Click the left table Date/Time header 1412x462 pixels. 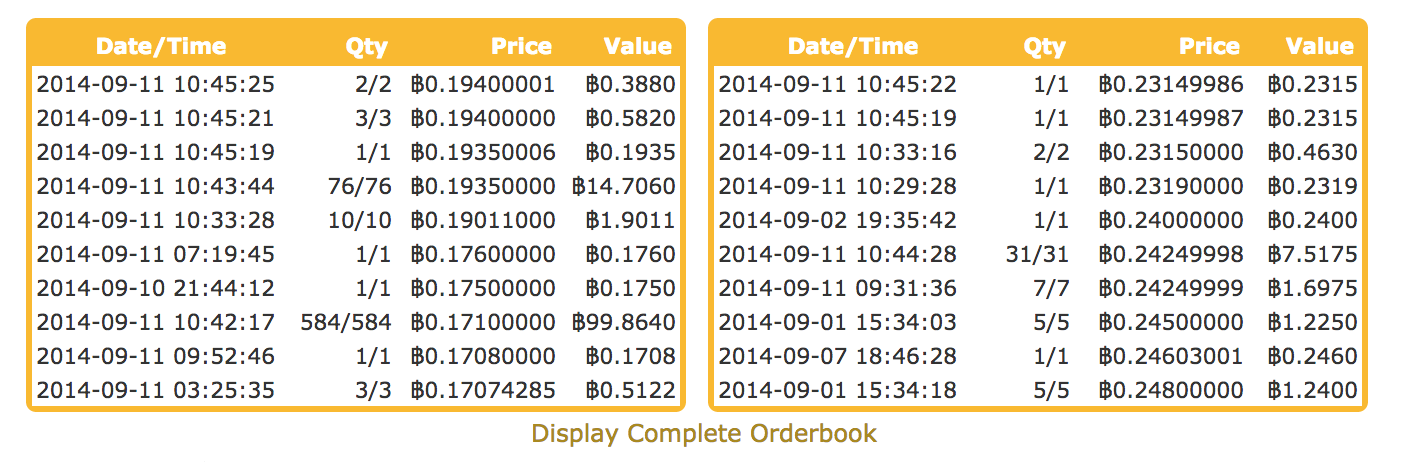coord(161,46)
